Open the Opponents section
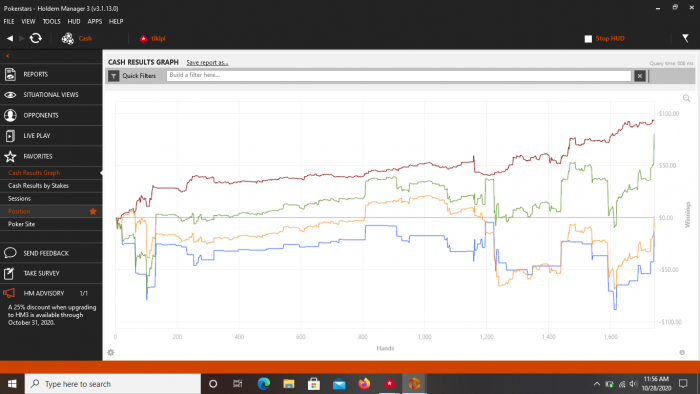 [51, 115]
